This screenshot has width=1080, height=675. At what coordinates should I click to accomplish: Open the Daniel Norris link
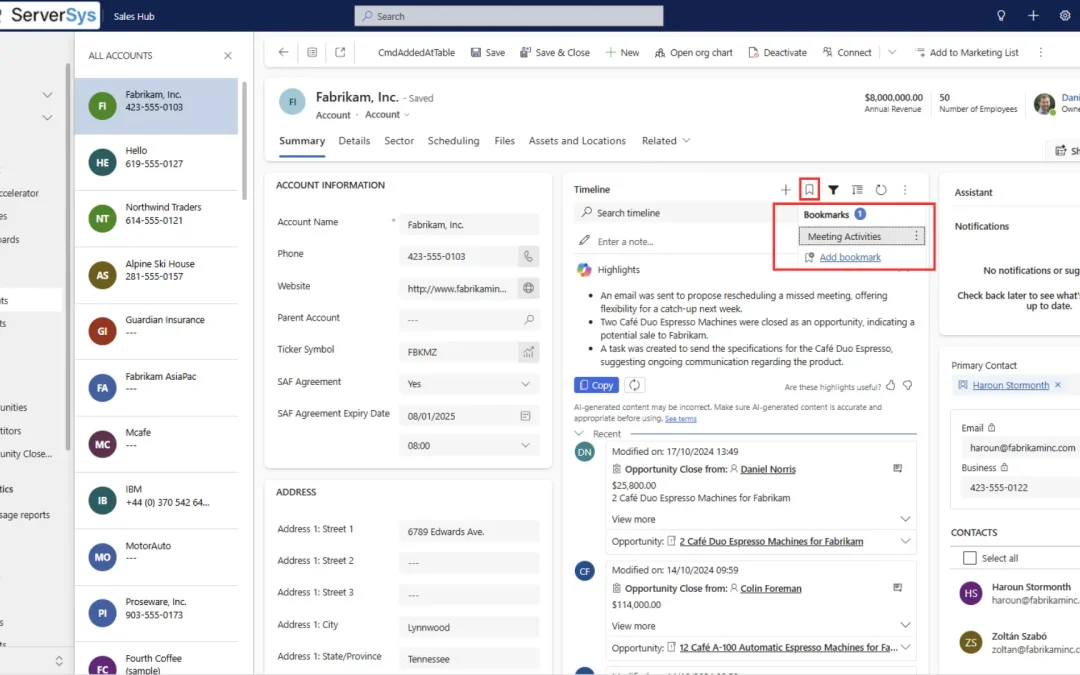768,469
